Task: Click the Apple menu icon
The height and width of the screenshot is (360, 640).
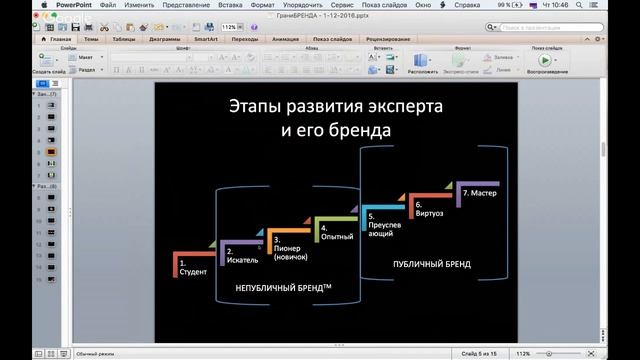Action: click(44, 5)
